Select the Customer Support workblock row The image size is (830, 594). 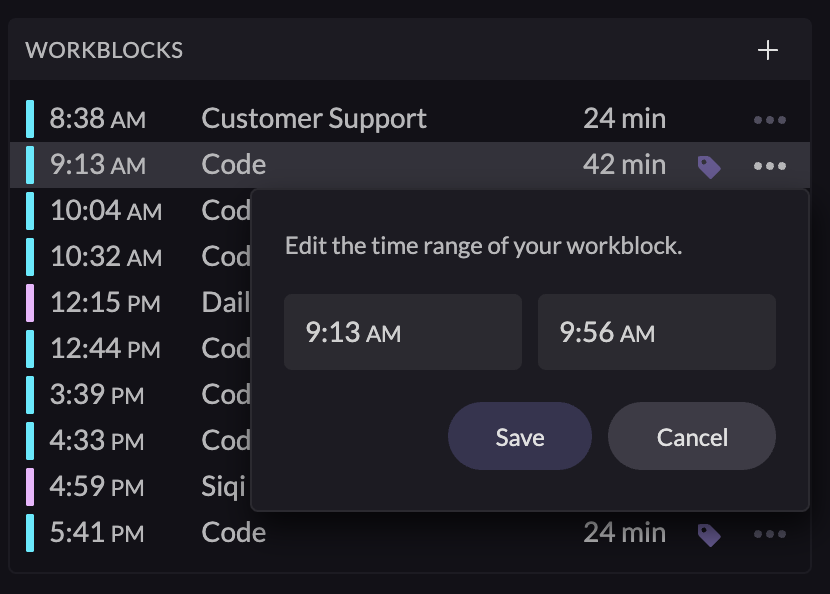pyautogui.click(x=314, y=119)
